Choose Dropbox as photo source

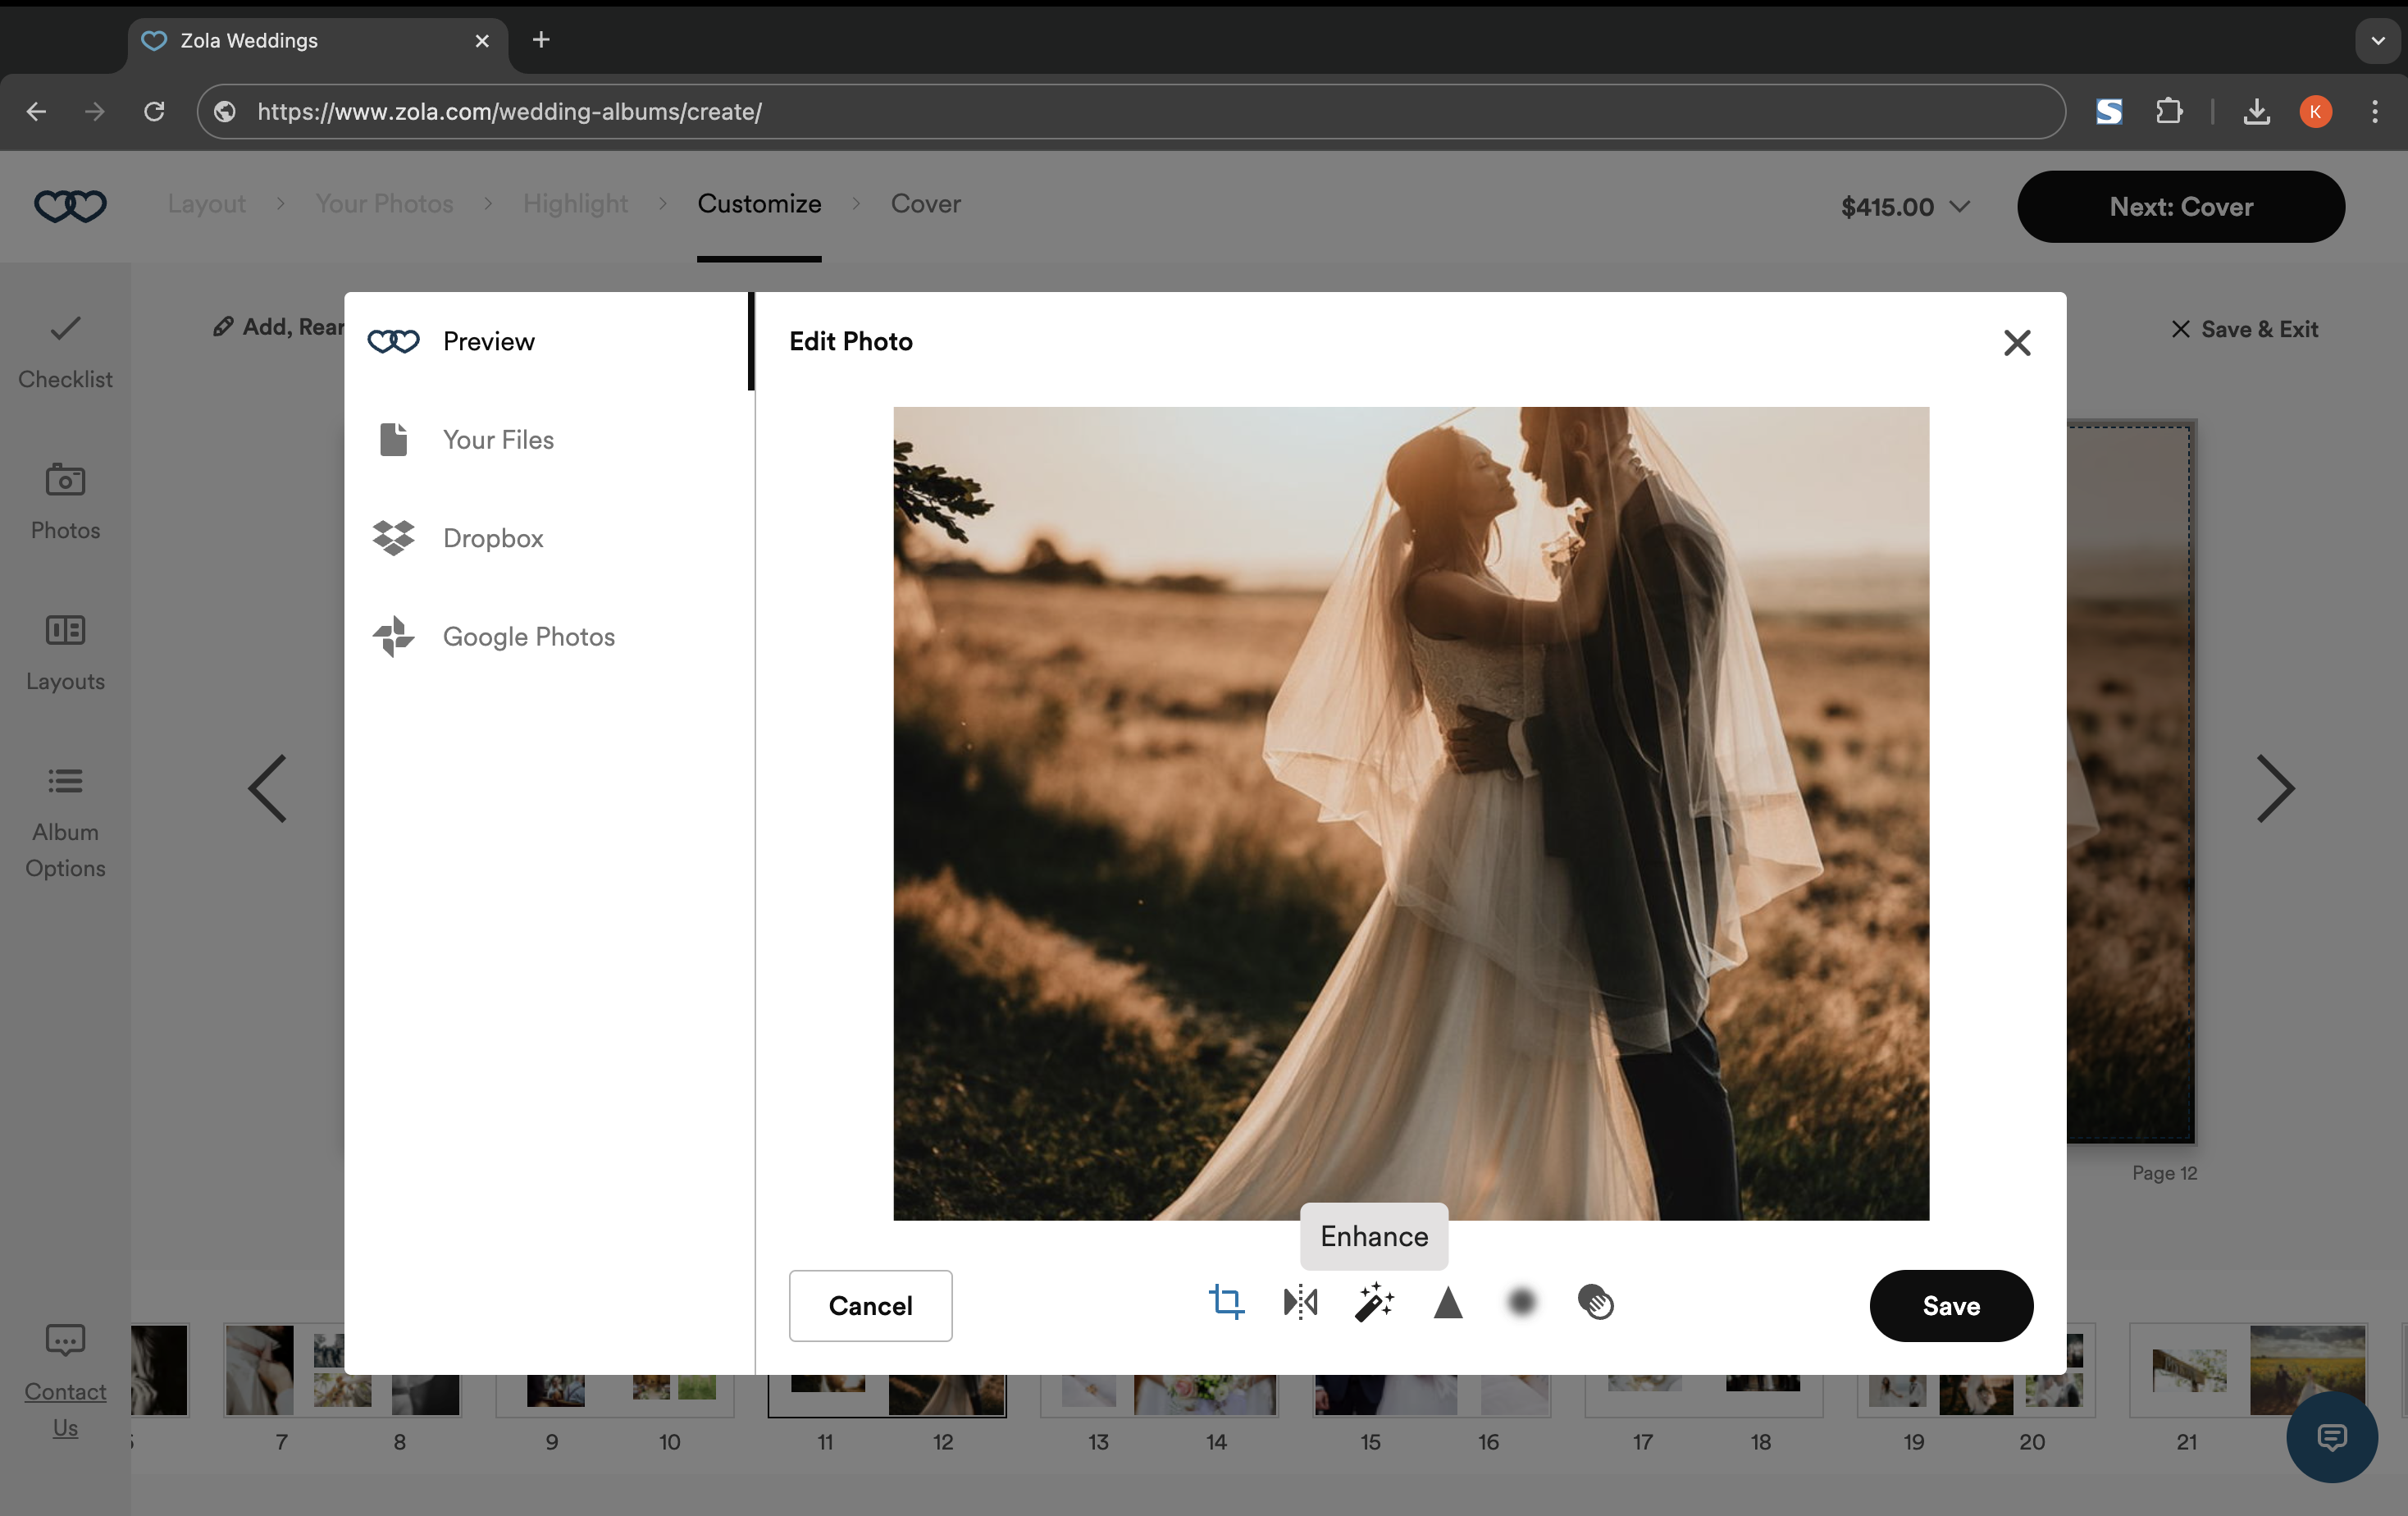click(x=493, y=538)
